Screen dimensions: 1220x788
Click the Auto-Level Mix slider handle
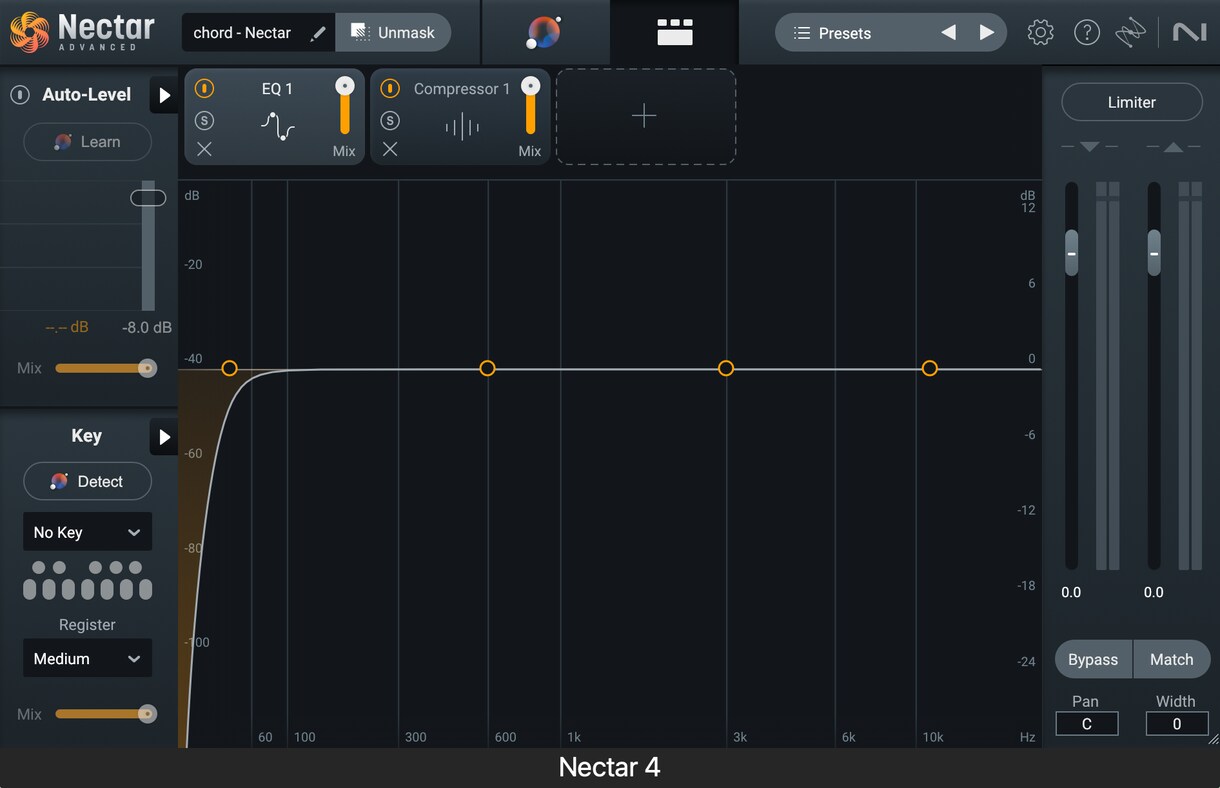click(147, 368)
